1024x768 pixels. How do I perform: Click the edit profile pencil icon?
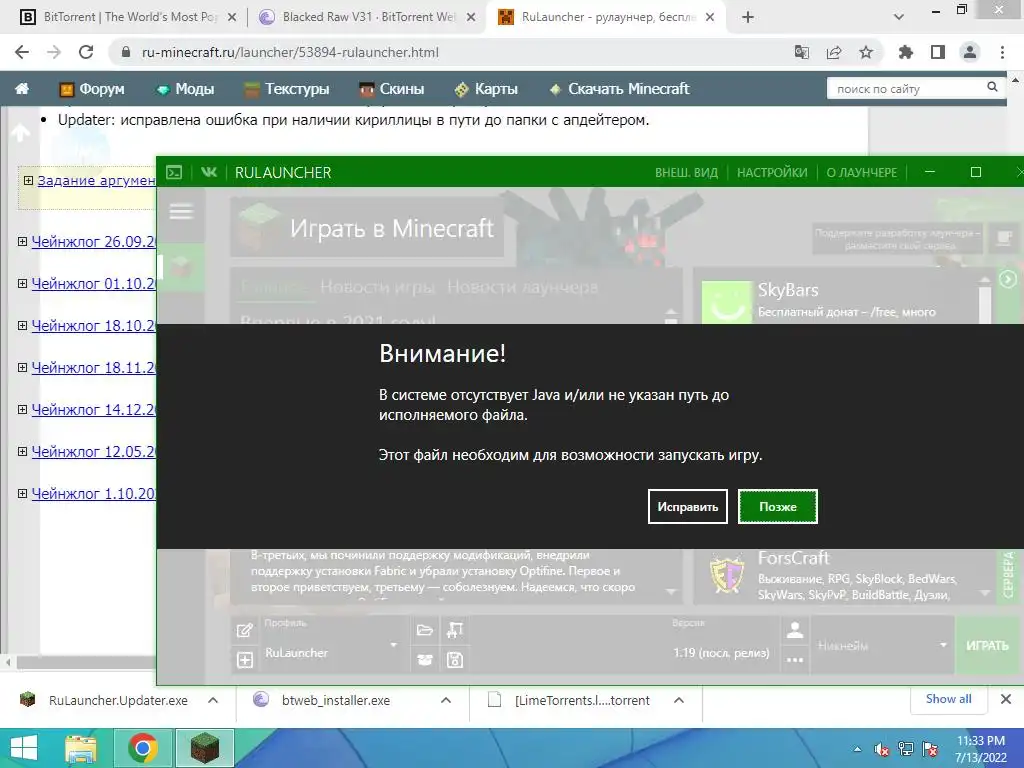point(244,630)
